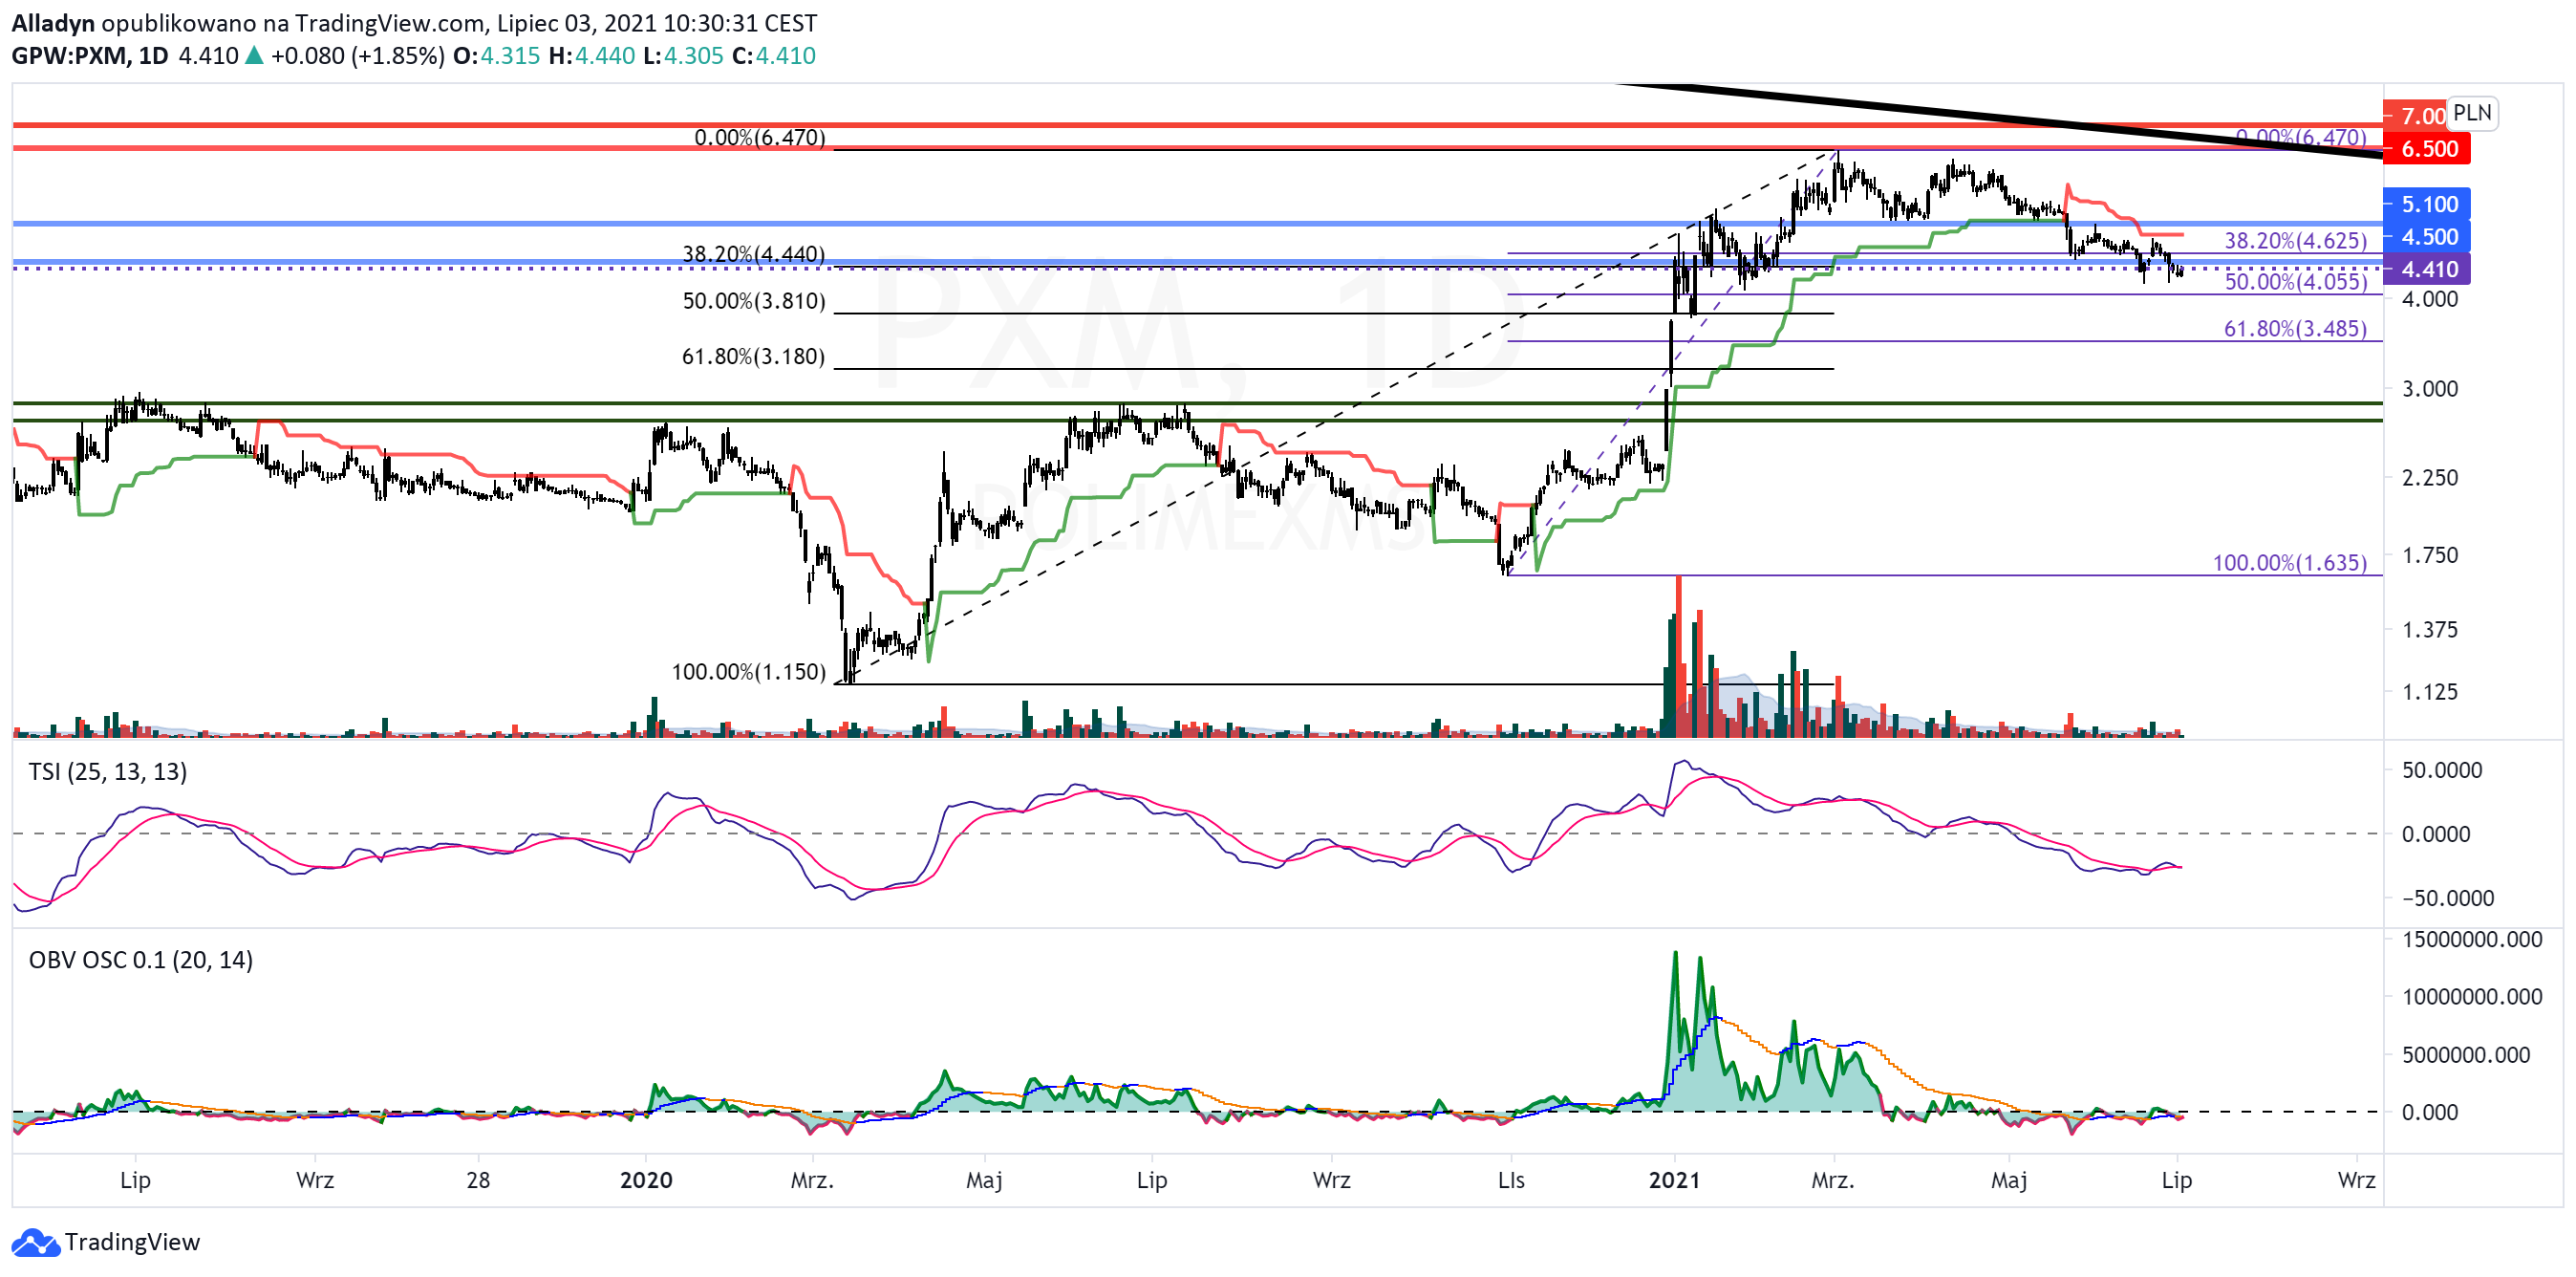Click the LIs label on time axis
The height and width of the screenshot is (1277, 2576).
[1511, 1180]
